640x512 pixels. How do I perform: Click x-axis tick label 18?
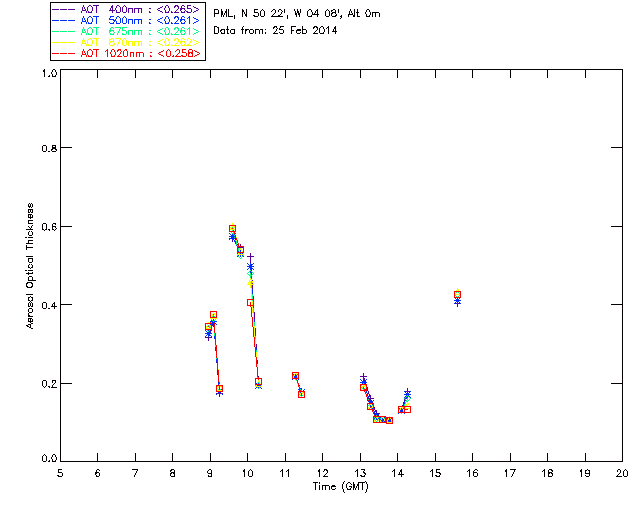(547, 473)
